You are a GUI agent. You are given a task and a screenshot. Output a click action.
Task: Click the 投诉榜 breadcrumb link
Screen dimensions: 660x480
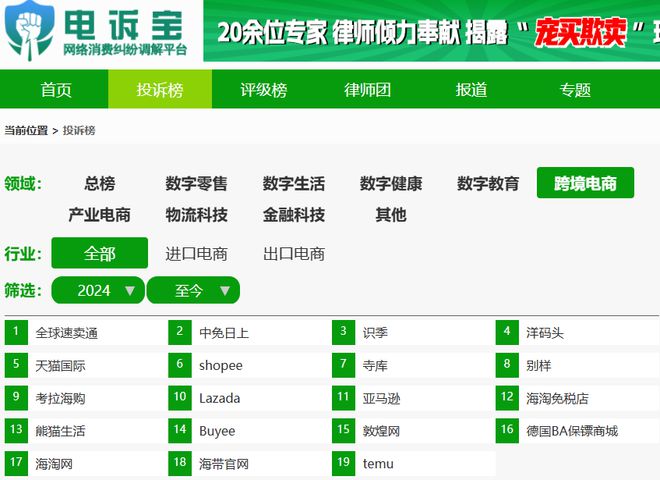pos(79,131)
